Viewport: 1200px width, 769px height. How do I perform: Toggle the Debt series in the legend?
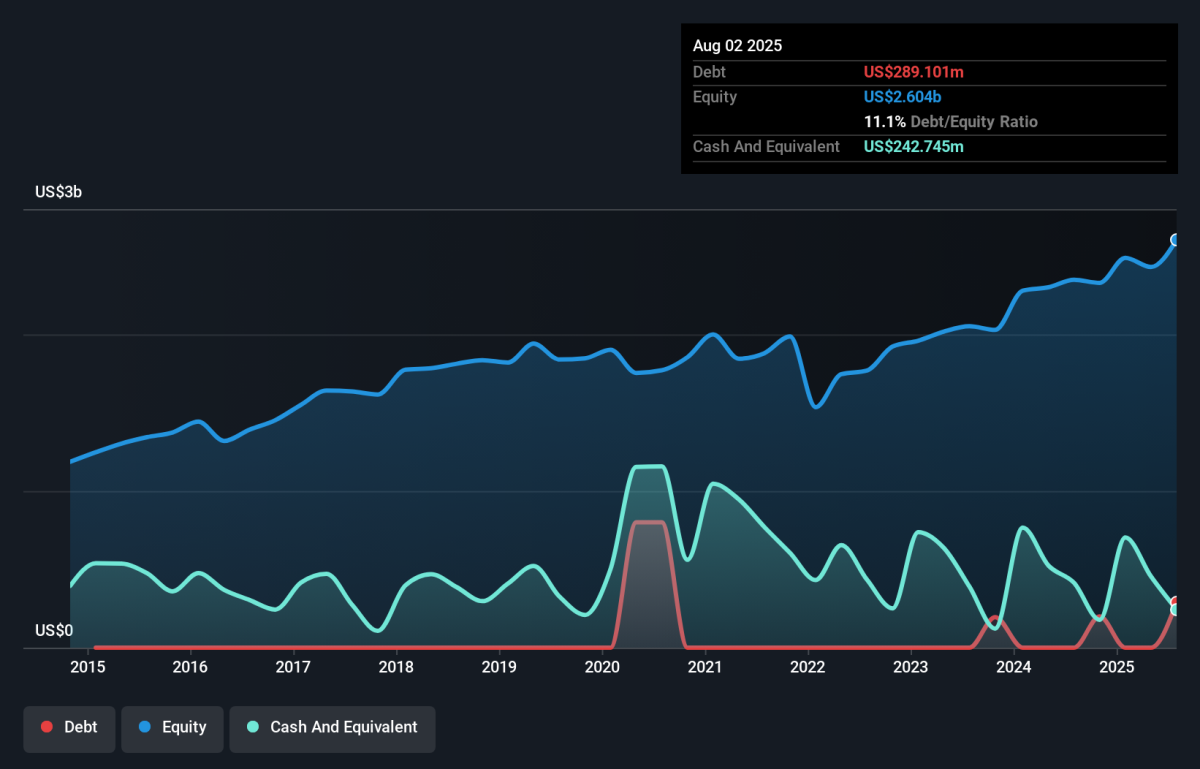[x=69, y=727]
